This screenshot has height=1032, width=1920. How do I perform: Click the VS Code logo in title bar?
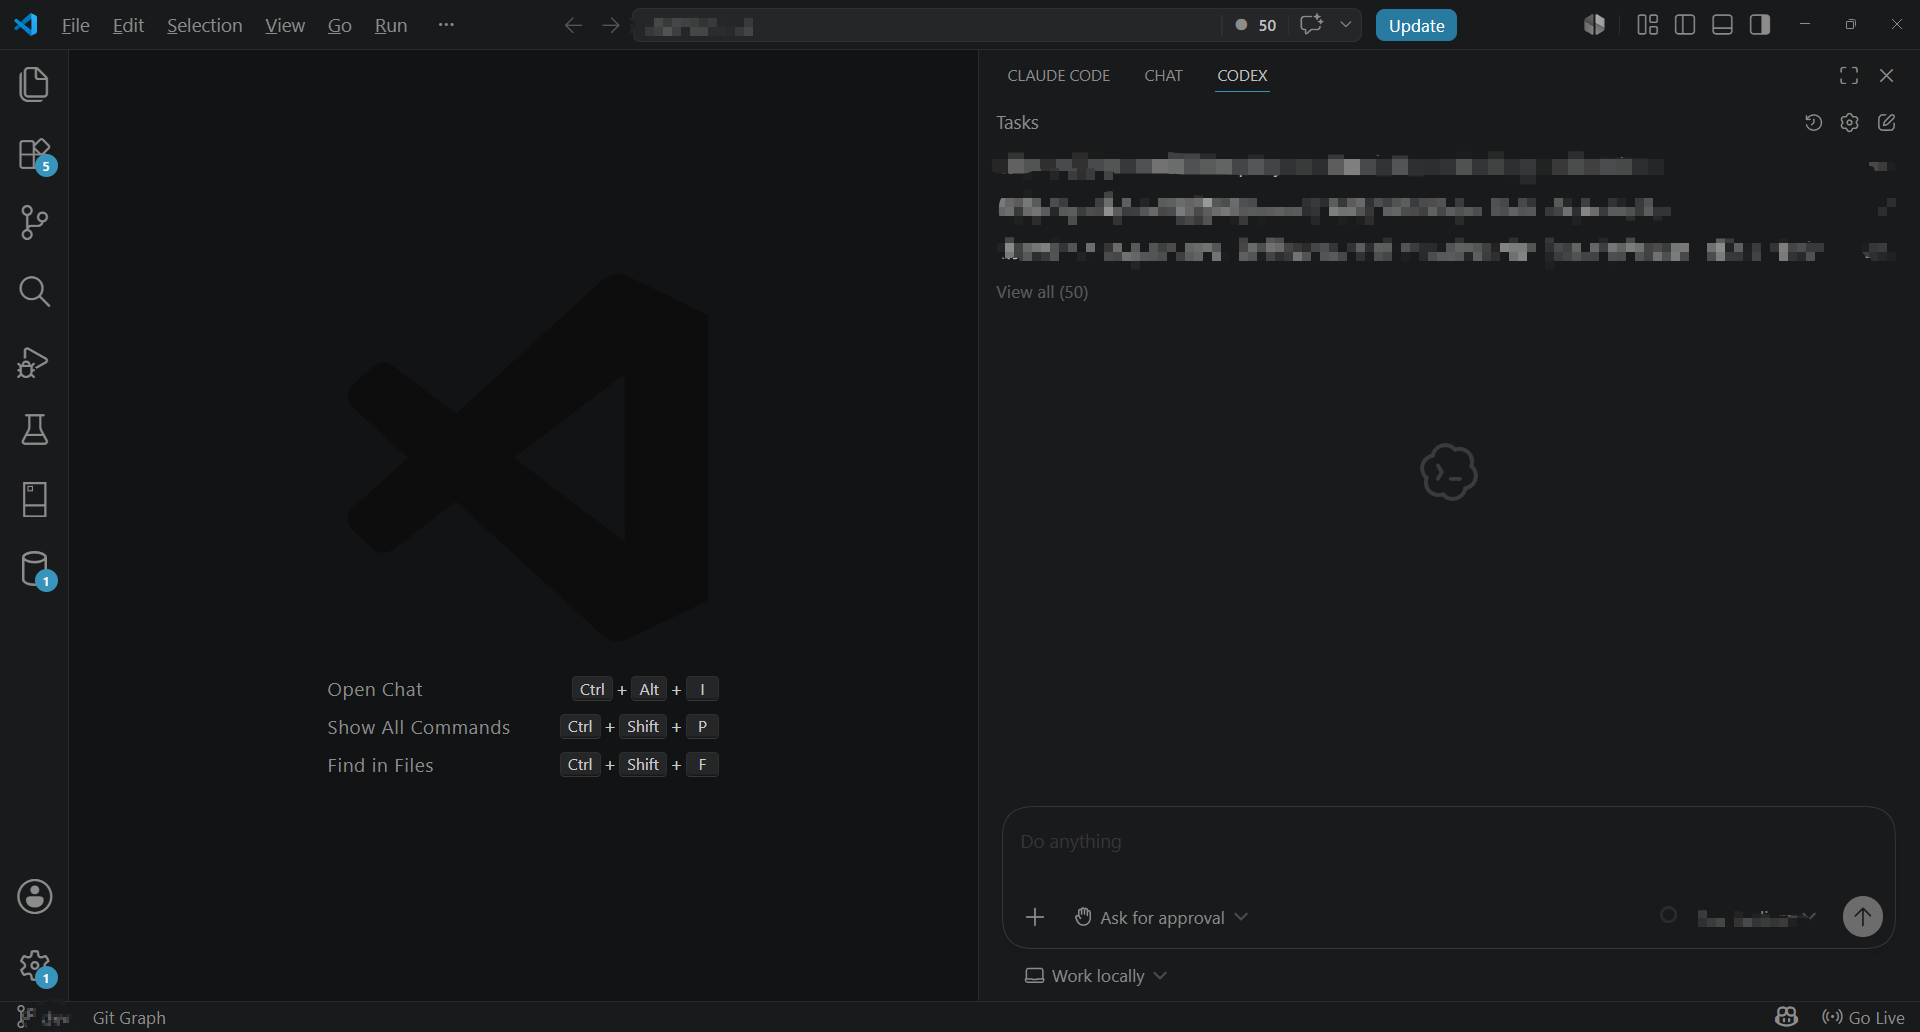26,25
